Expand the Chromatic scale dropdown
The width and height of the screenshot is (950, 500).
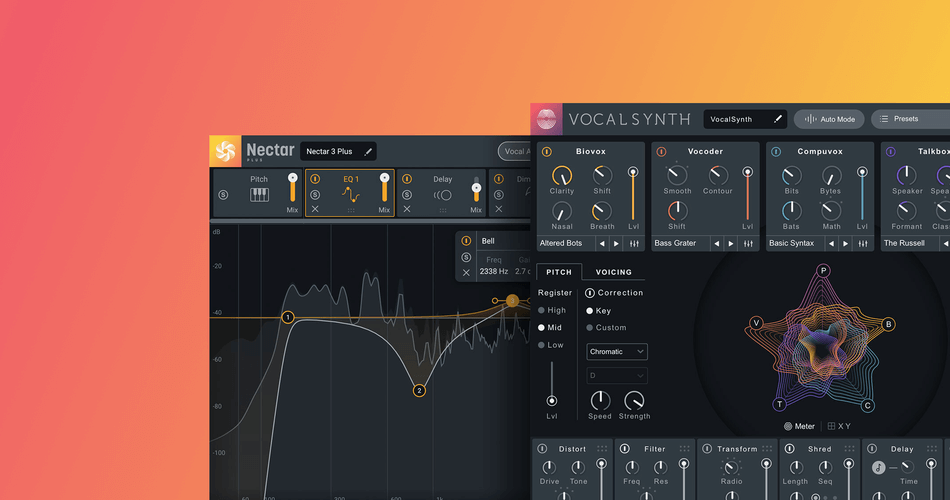[x=616, y=352]
